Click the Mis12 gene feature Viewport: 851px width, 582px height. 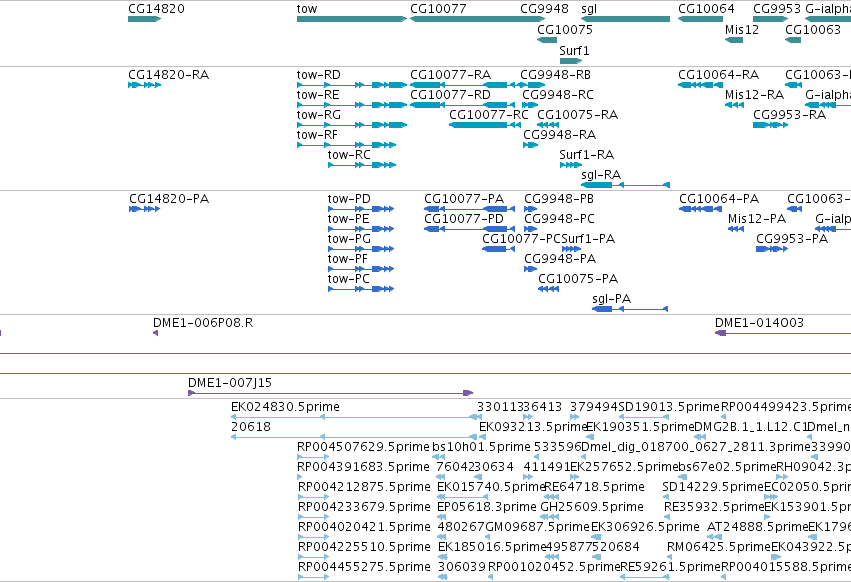(734, 40)
